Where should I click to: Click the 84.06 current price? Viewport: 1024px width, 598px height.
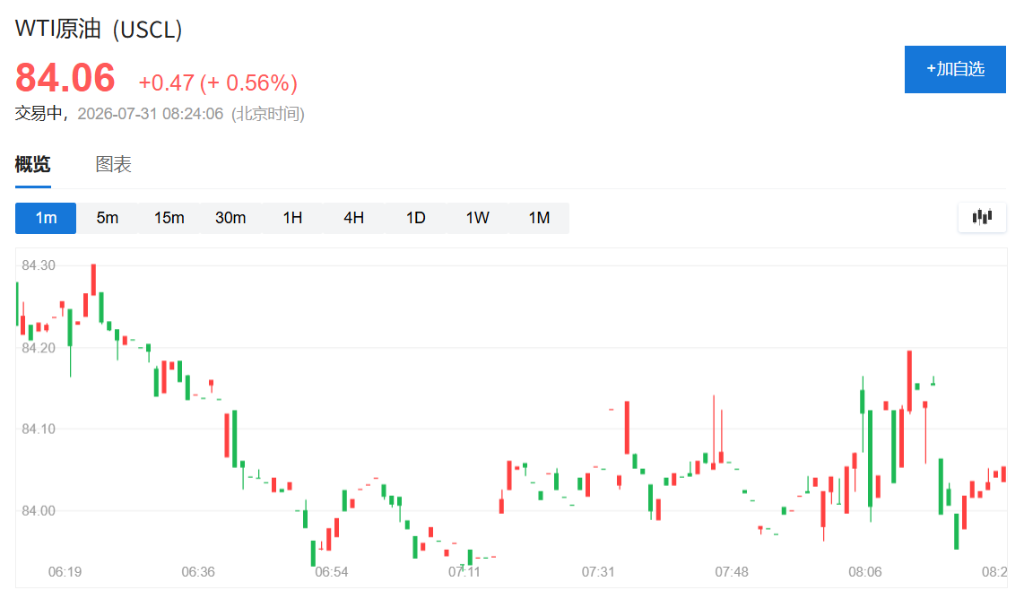coord(65,78)
